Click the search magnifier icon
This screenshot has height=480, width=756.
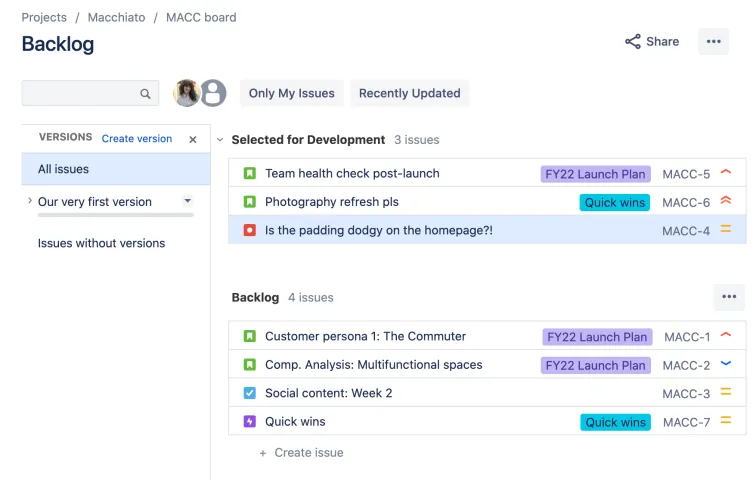[x=145, y=93]
